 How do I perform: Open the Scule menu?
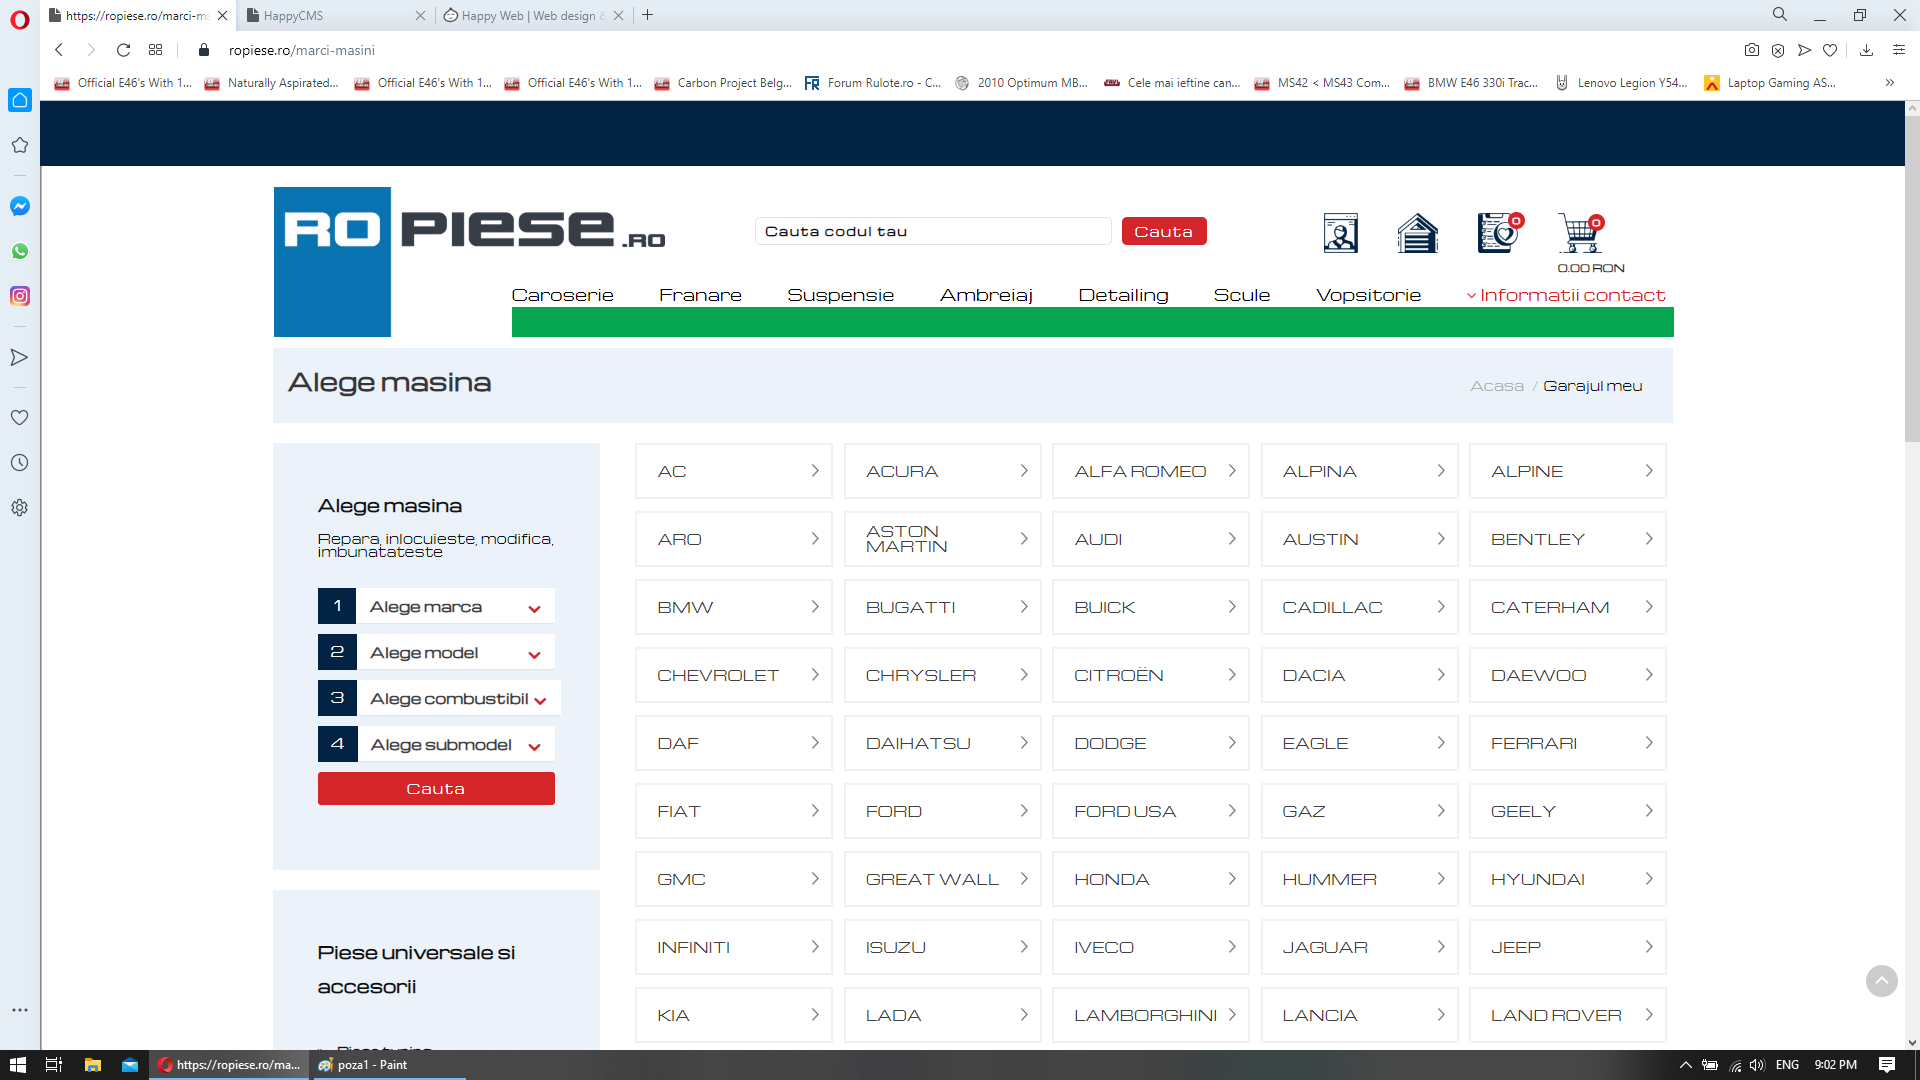pyautogui.click(x=1241, y=295)
